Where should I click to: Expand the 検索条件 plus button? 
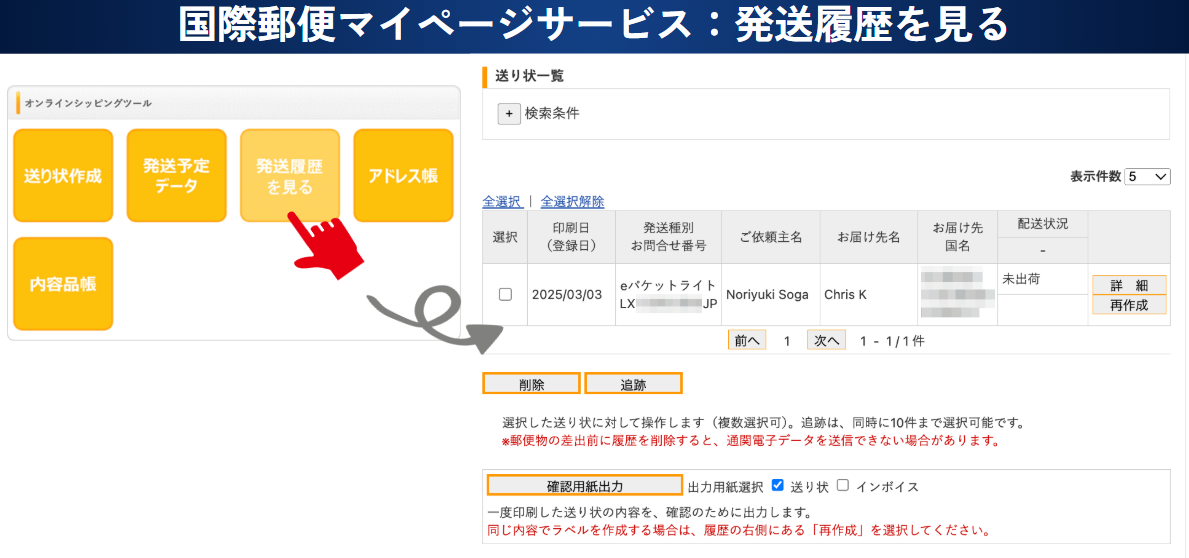(x=509, y=114)
